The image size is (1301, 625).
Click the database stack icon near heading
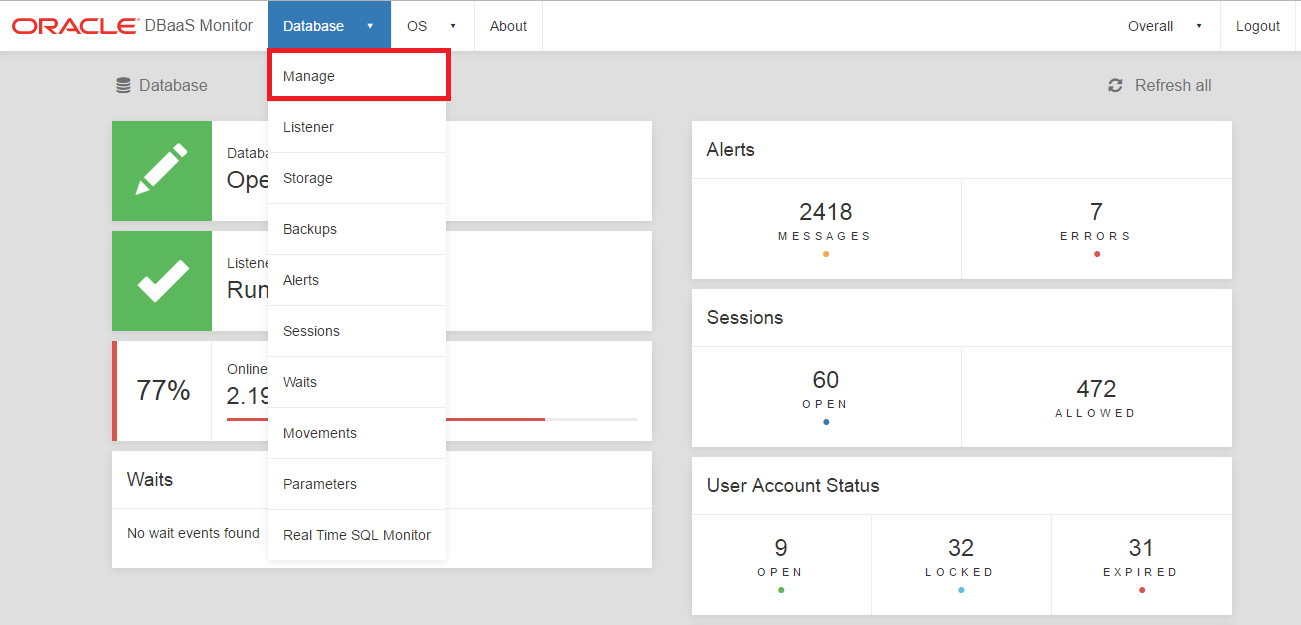123,86
